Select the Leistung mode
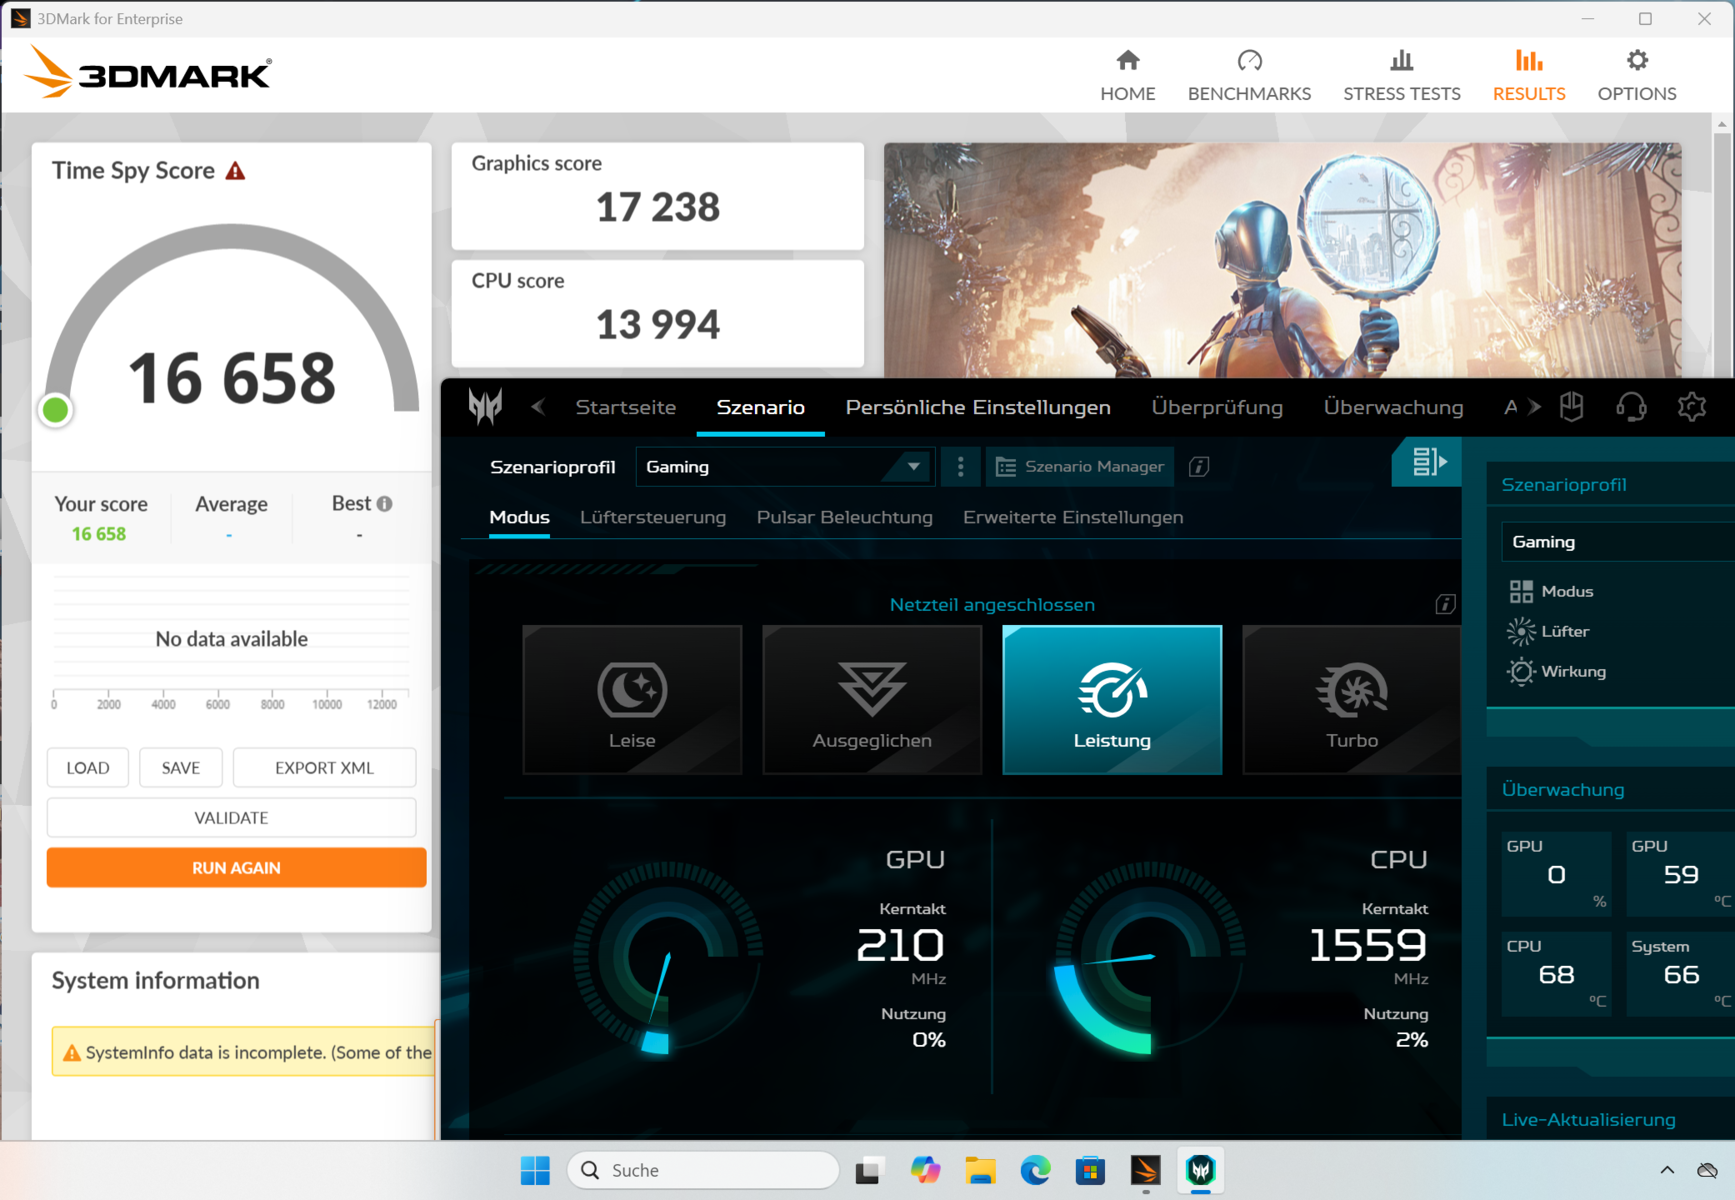This screenshot has width=1735, height=1200. (1112, 700)
